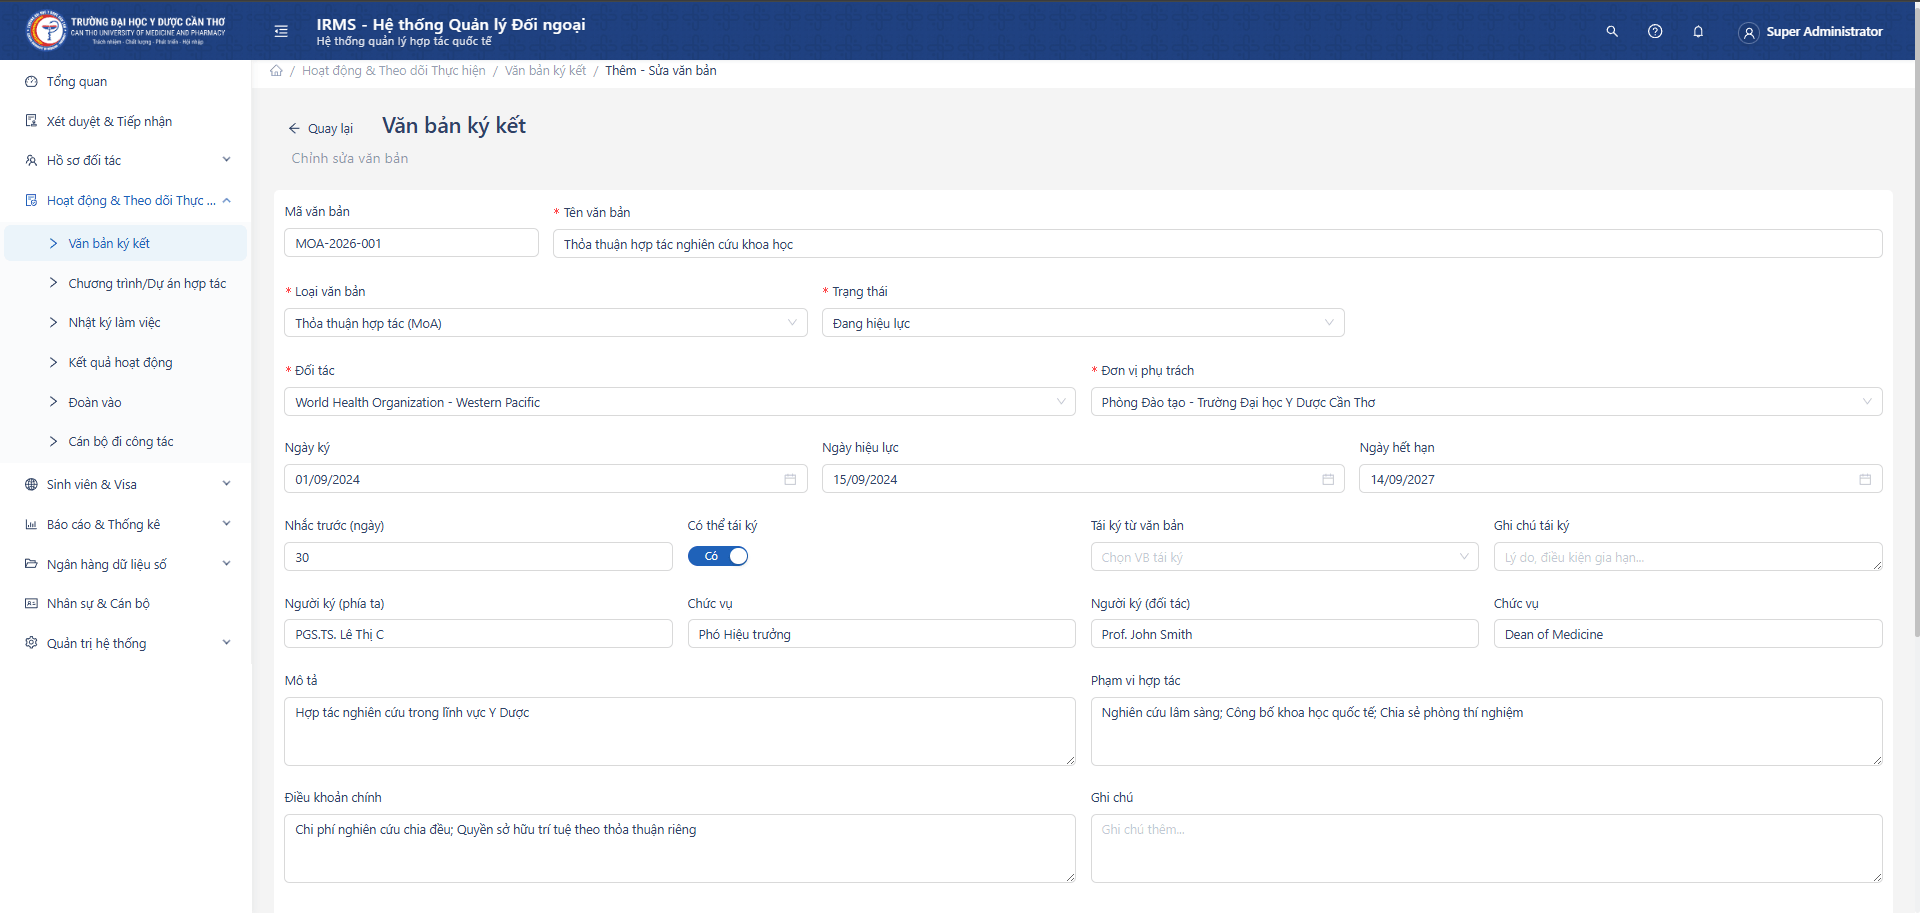
Task: Collapse sidebar with the hamburger menu icon
Action: click(281, 32)
